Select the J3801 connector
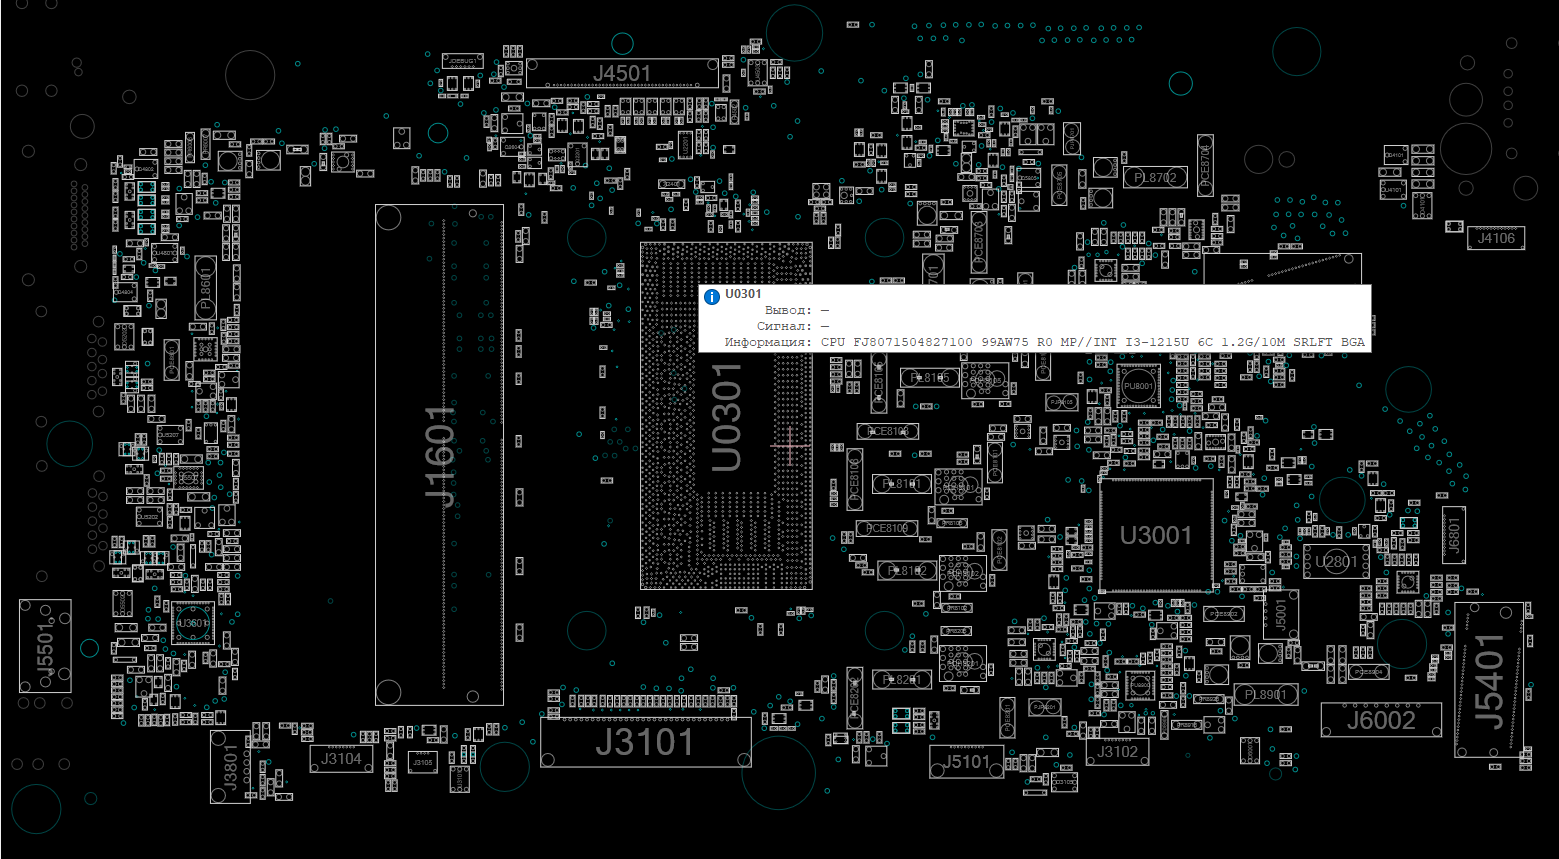Viewport: 1559px width, 859px height. pos(230,766)
